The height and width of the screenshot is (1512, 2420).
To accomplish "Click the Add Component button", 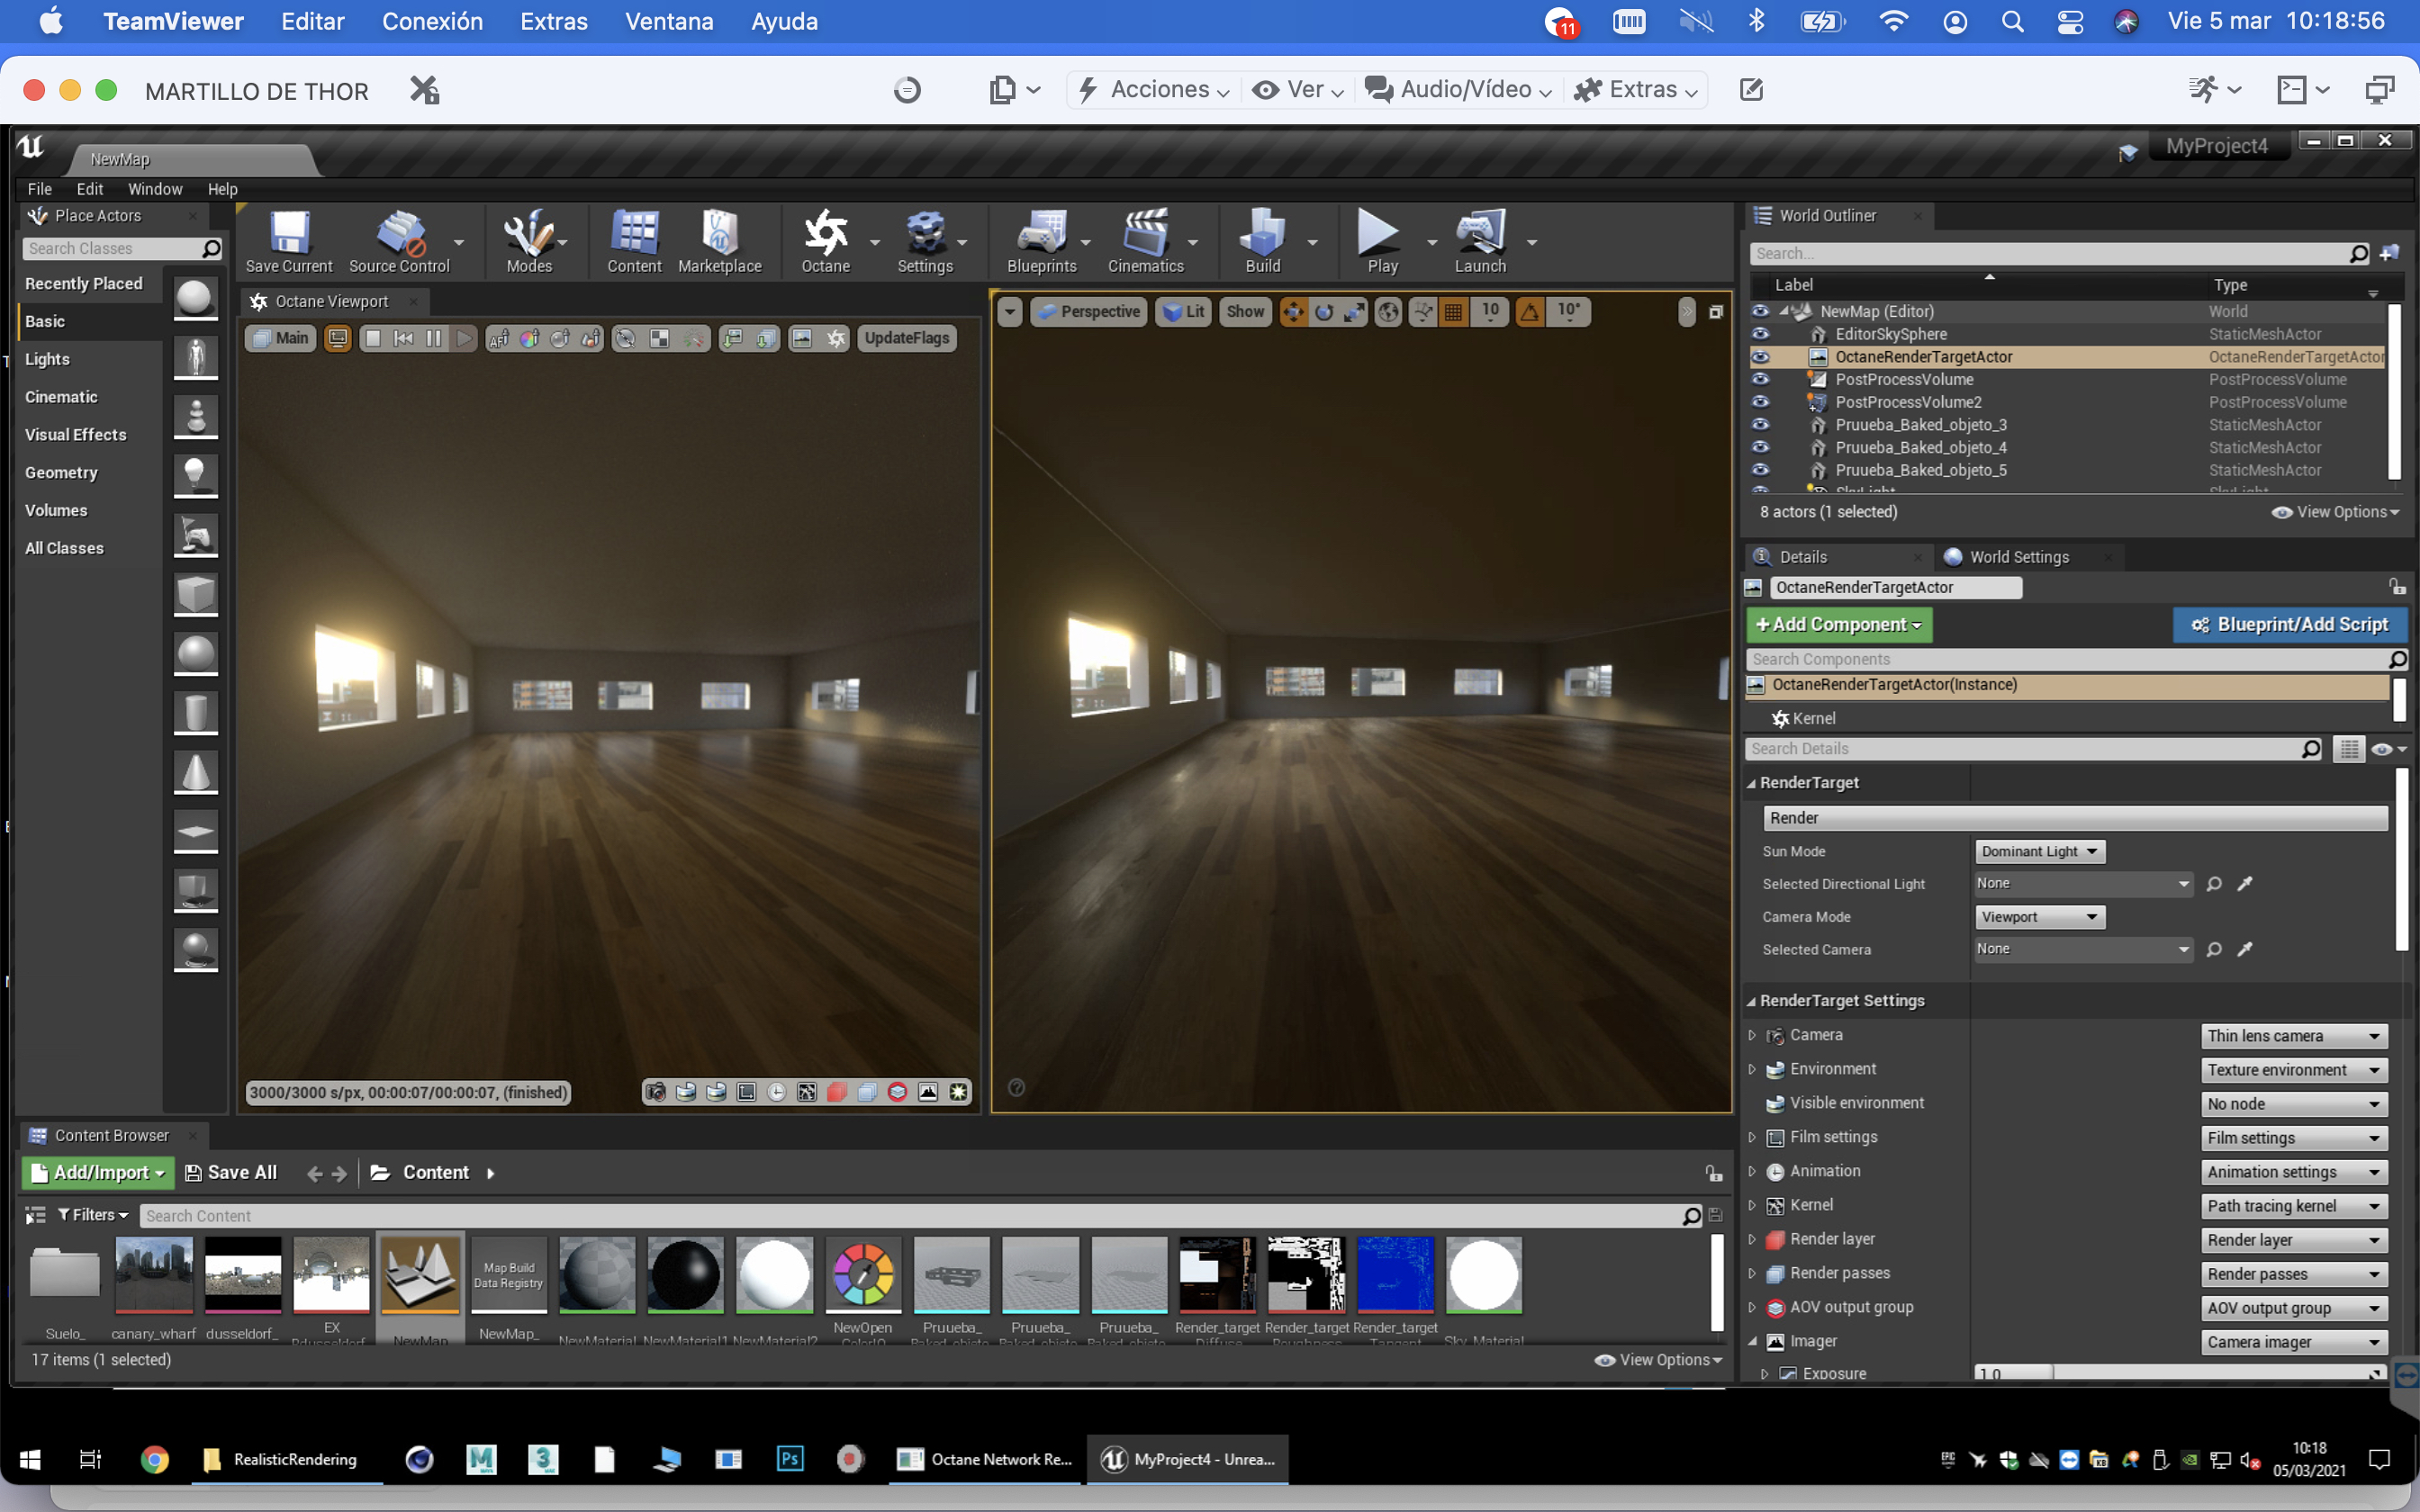I will tap(1838, 624).
